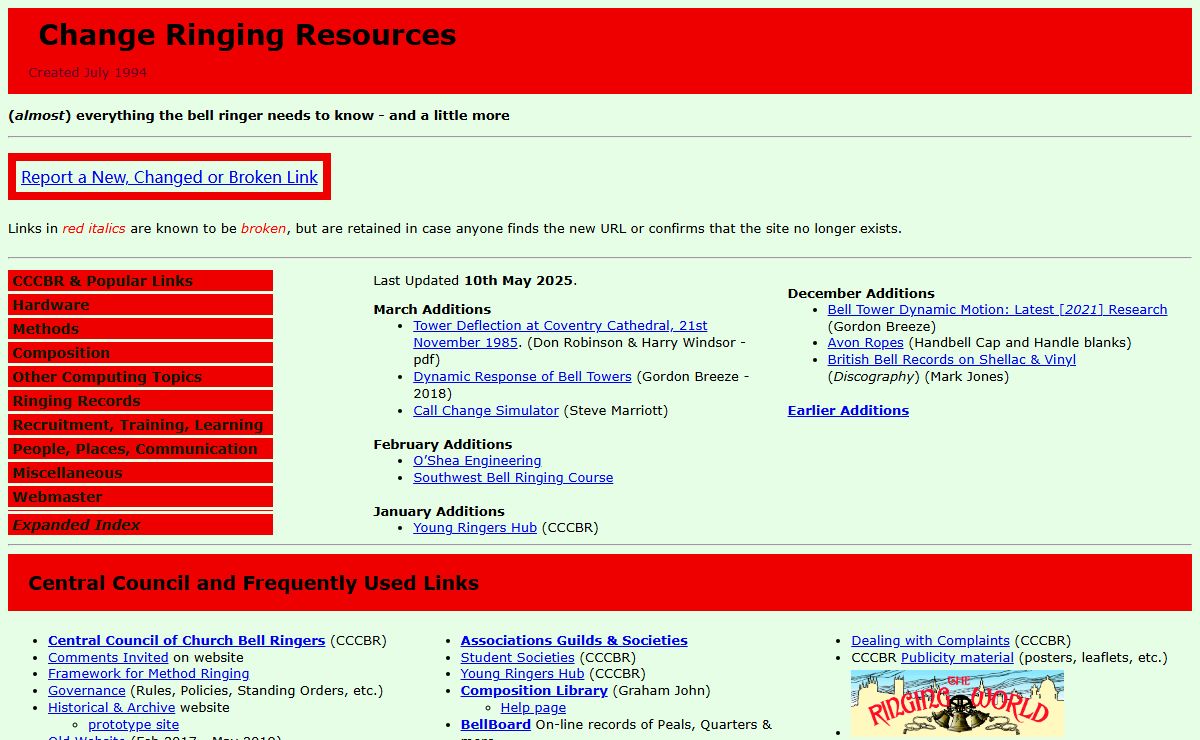Select the Miscellaneous menu item

coord(140,473)
